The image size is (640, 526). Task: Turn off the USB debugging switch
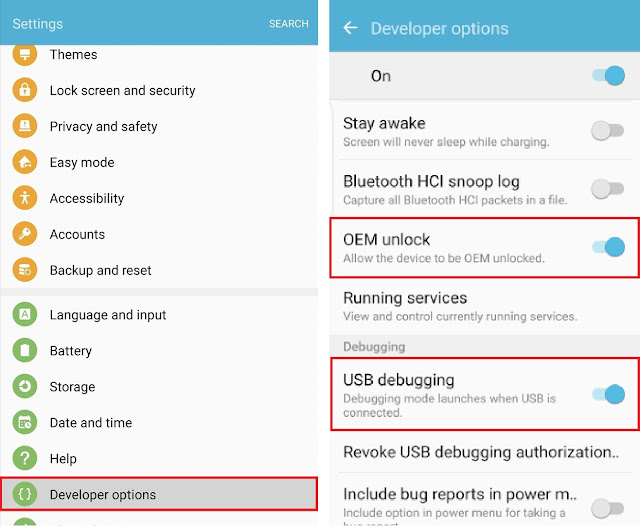[608, 394]
